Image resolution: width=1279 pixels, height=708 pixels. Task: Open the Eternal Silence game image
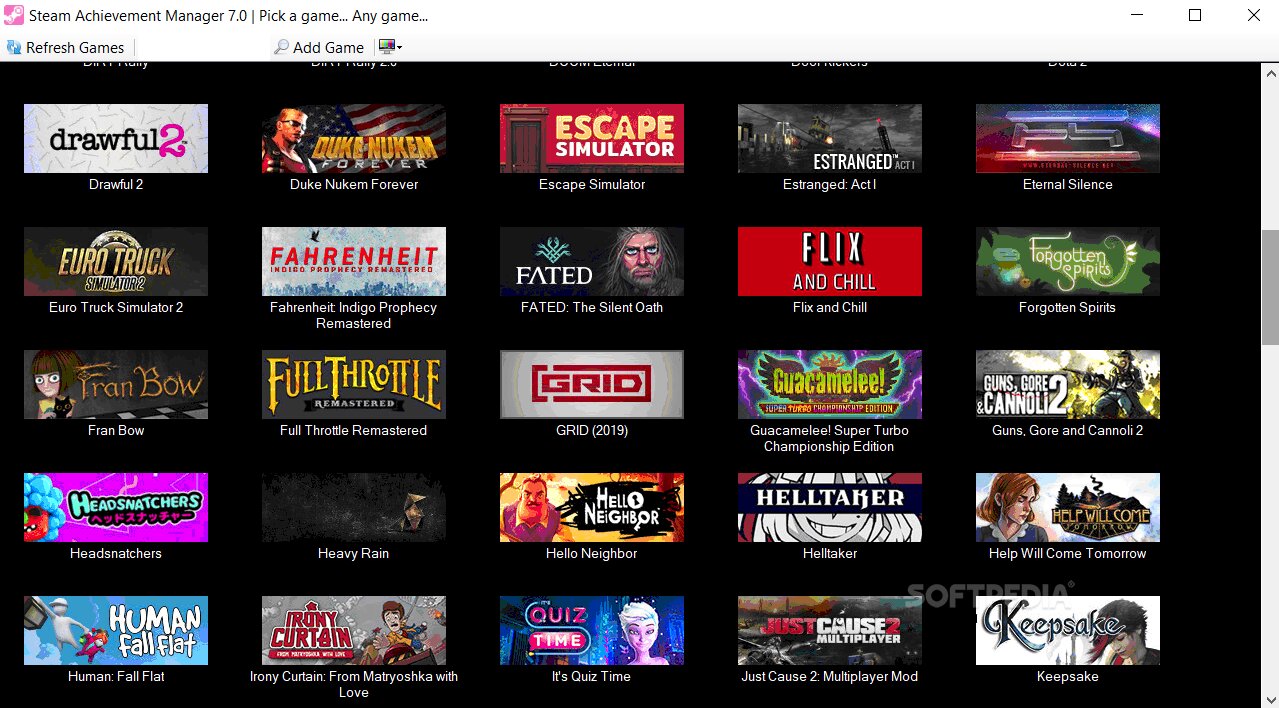coord(1068,138)
